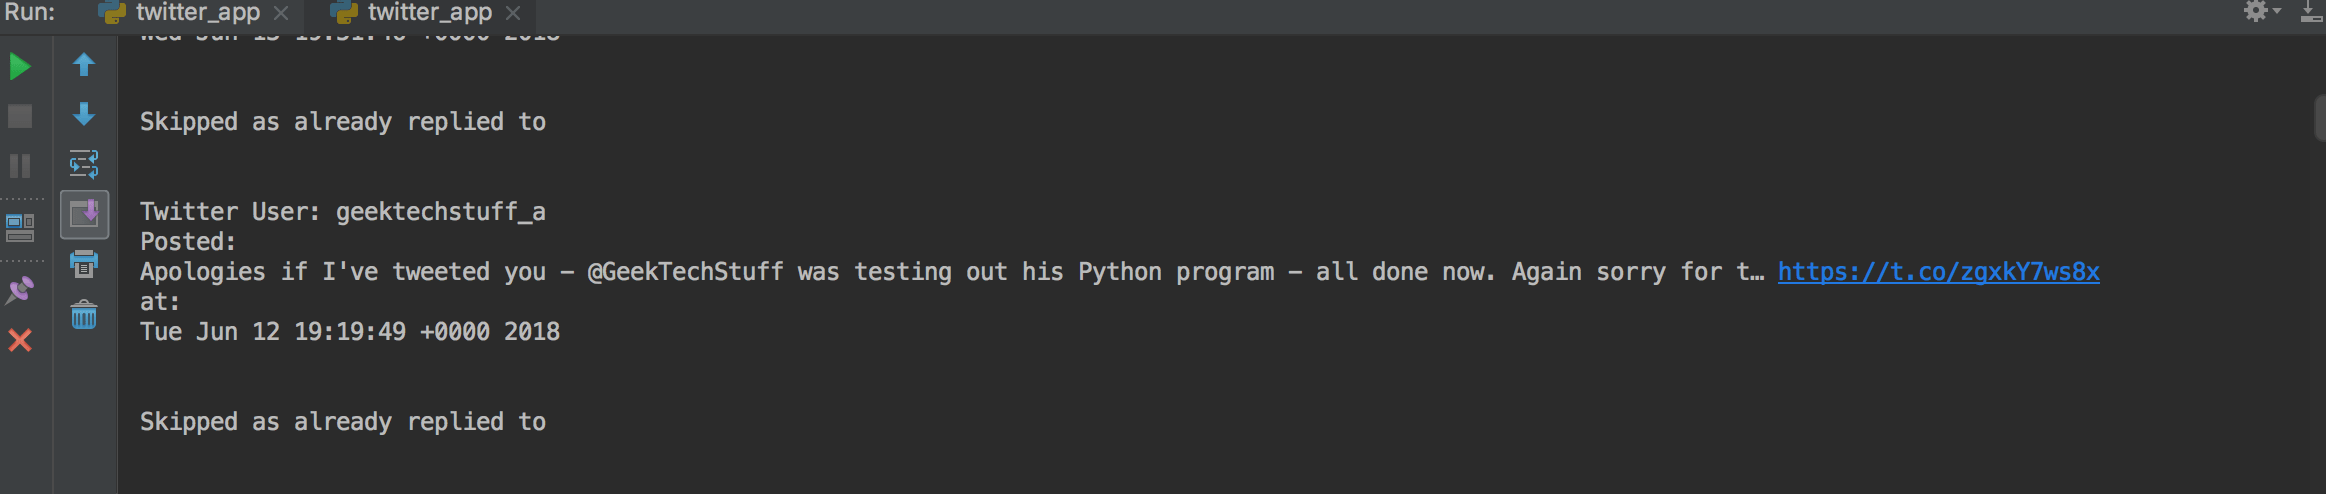The width and height of the screenshot is (2326, 494).
Task: Jump down the stack trace with down arrow
Action: 84,114
